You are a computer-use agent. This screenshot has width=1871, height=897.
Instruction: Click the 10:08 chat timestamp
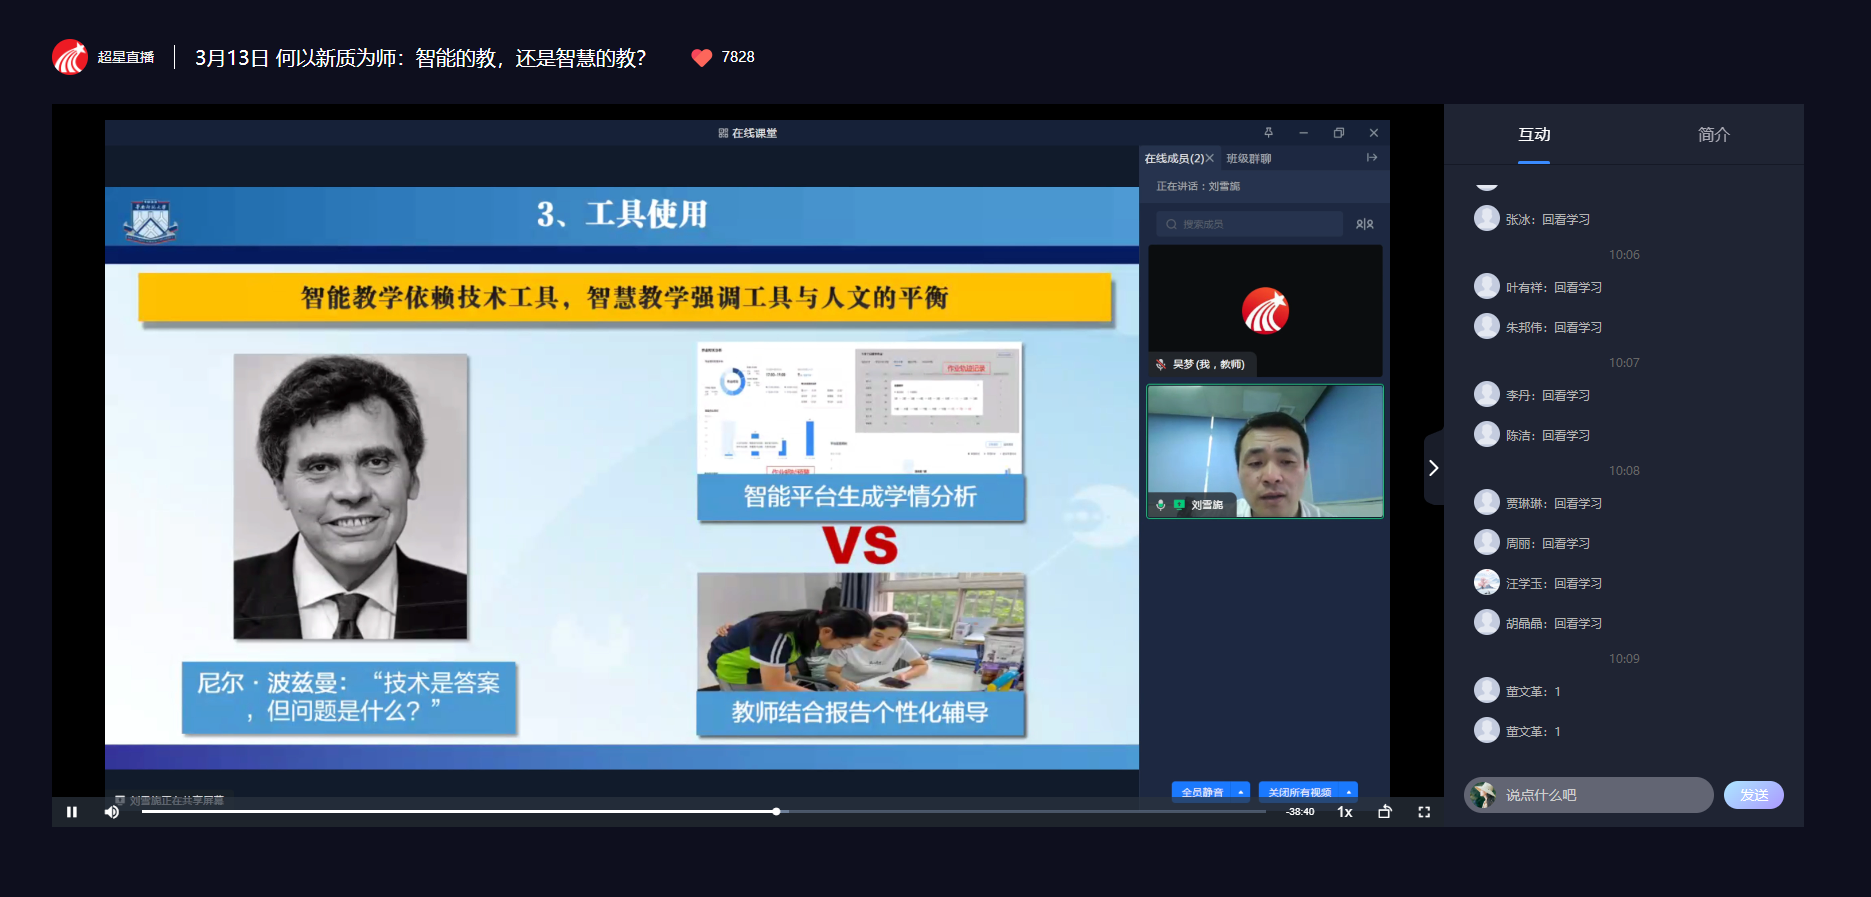1624,471
